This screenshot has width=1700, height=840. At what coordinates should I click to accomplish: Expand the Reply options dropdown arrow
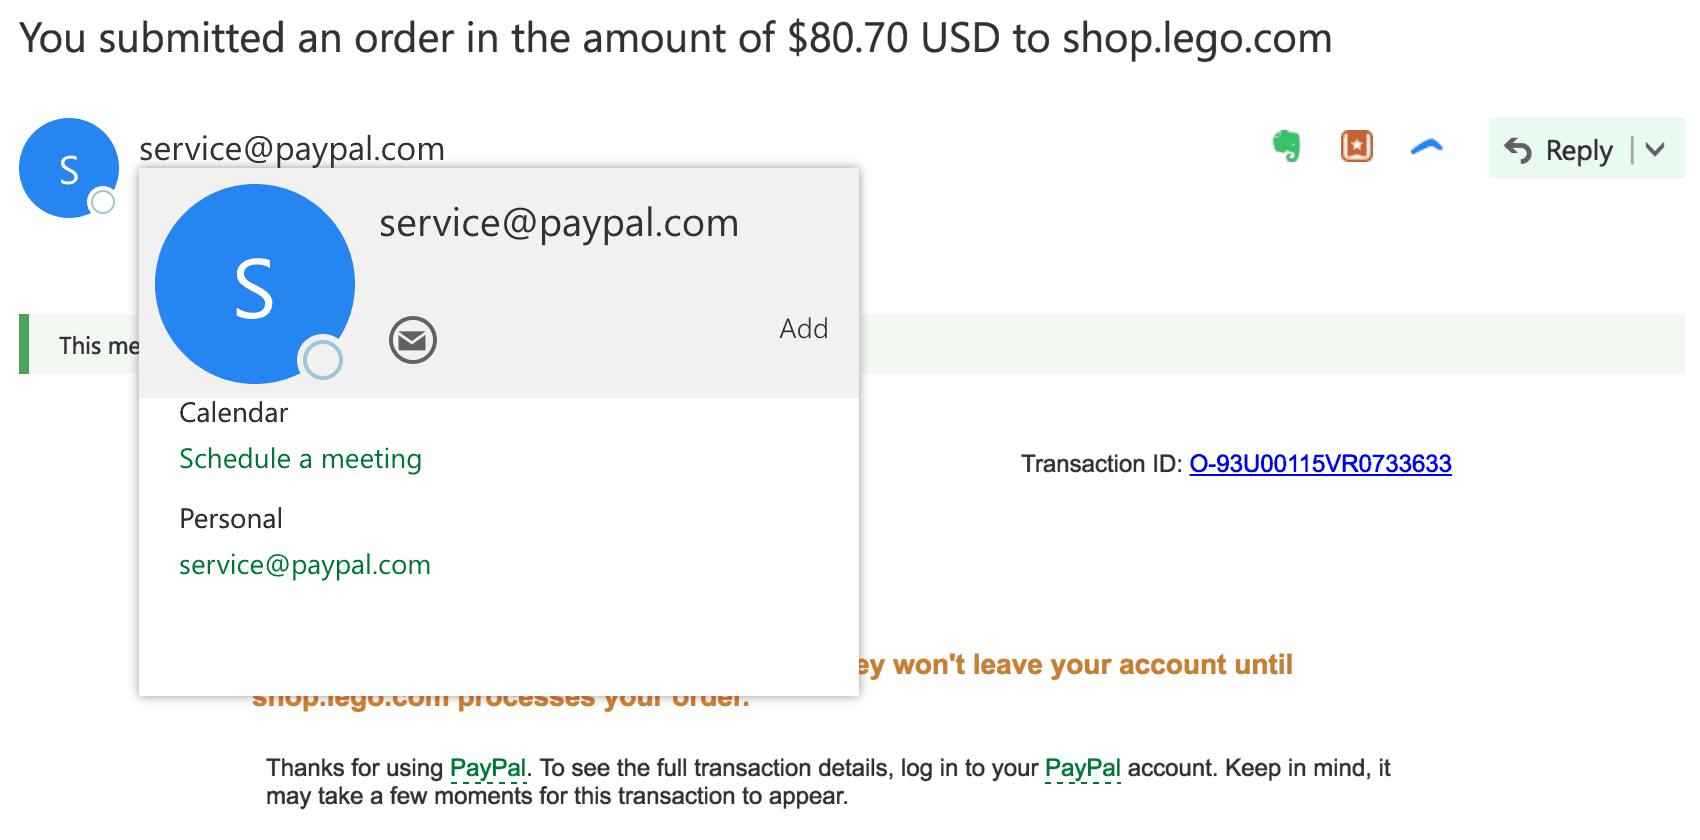[x=1655, y=150]
